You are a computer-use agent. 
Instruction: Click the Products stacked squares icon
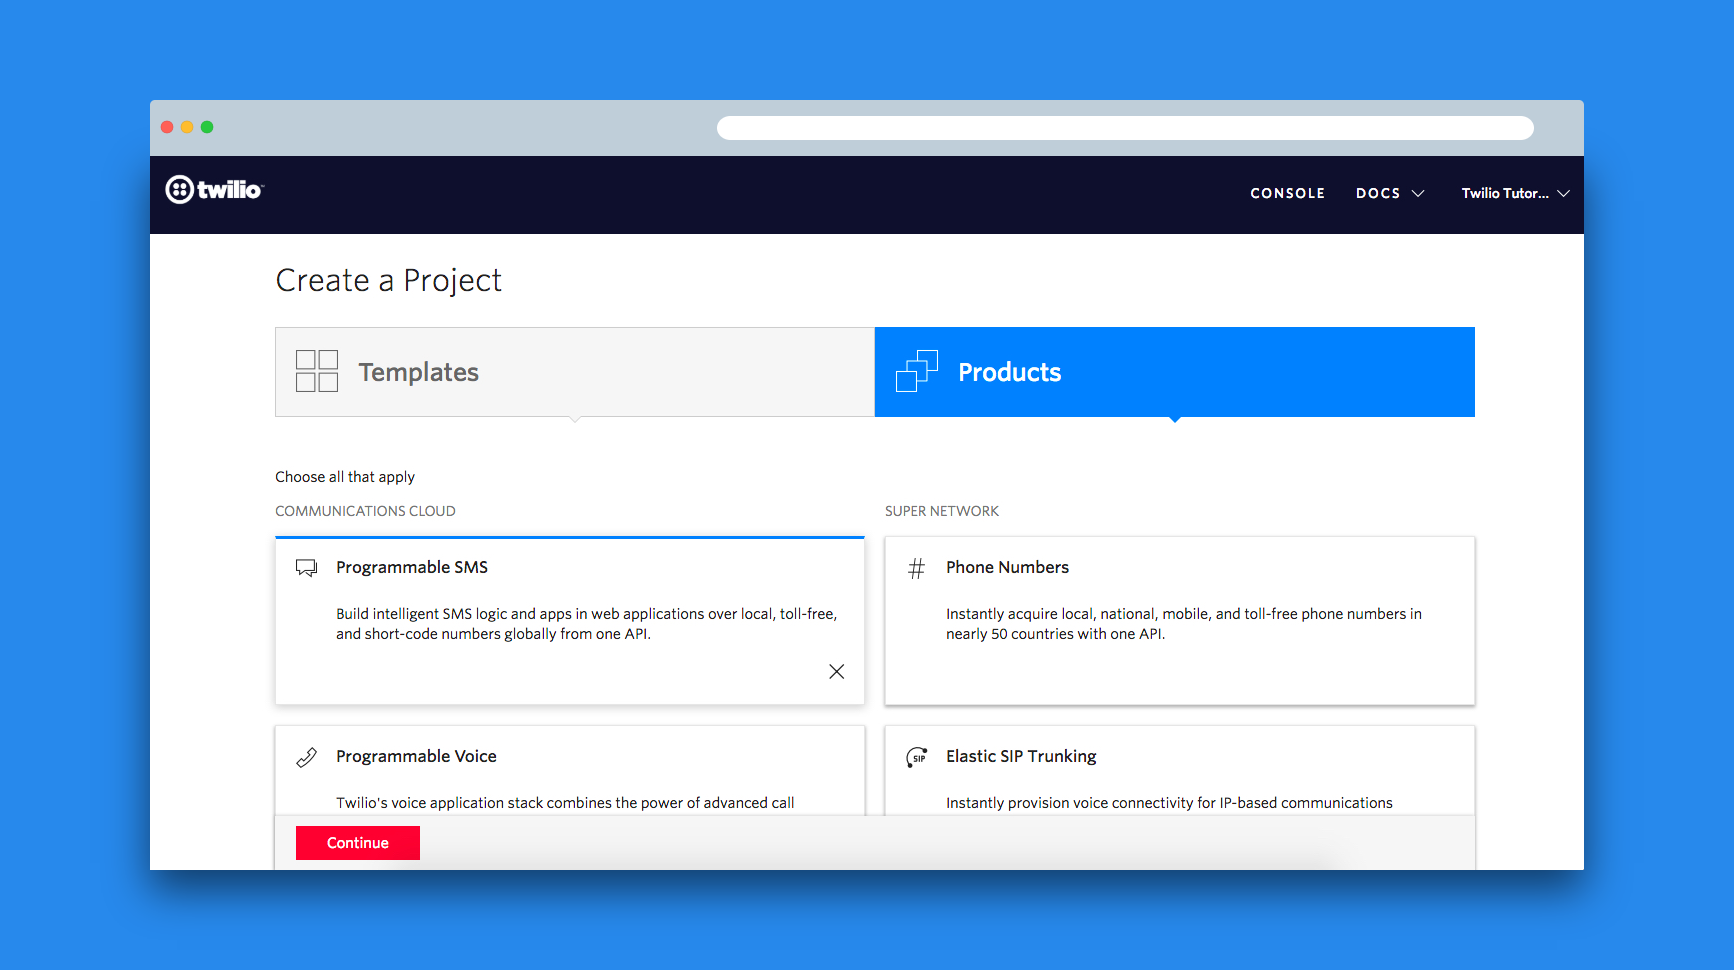click(917, 371)
